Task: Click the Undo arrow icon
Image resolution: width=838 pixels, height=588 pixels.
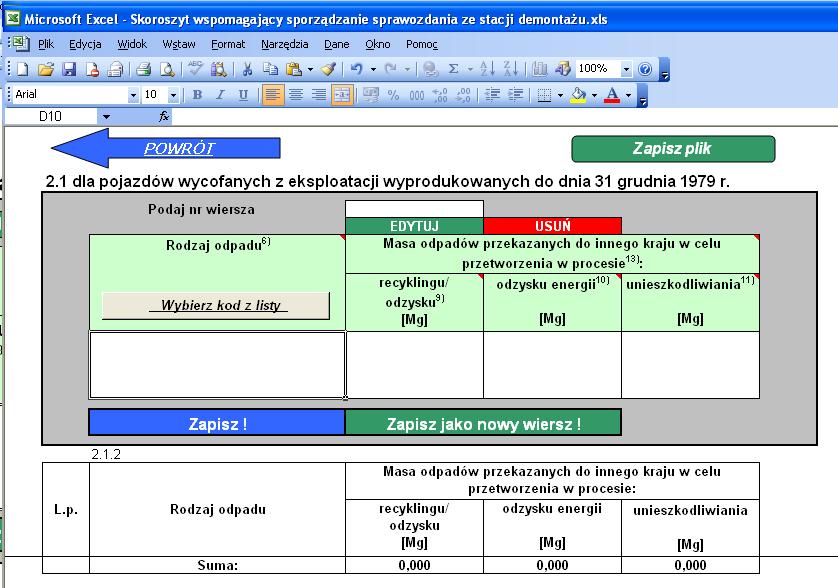Action: pos(356,69)
